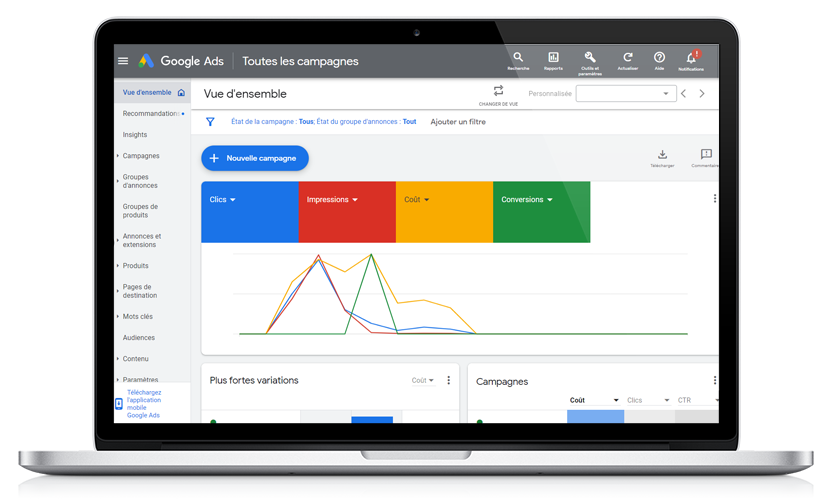Open the Clics metric dropdown

pyautogui.click(x=222, y=200)
